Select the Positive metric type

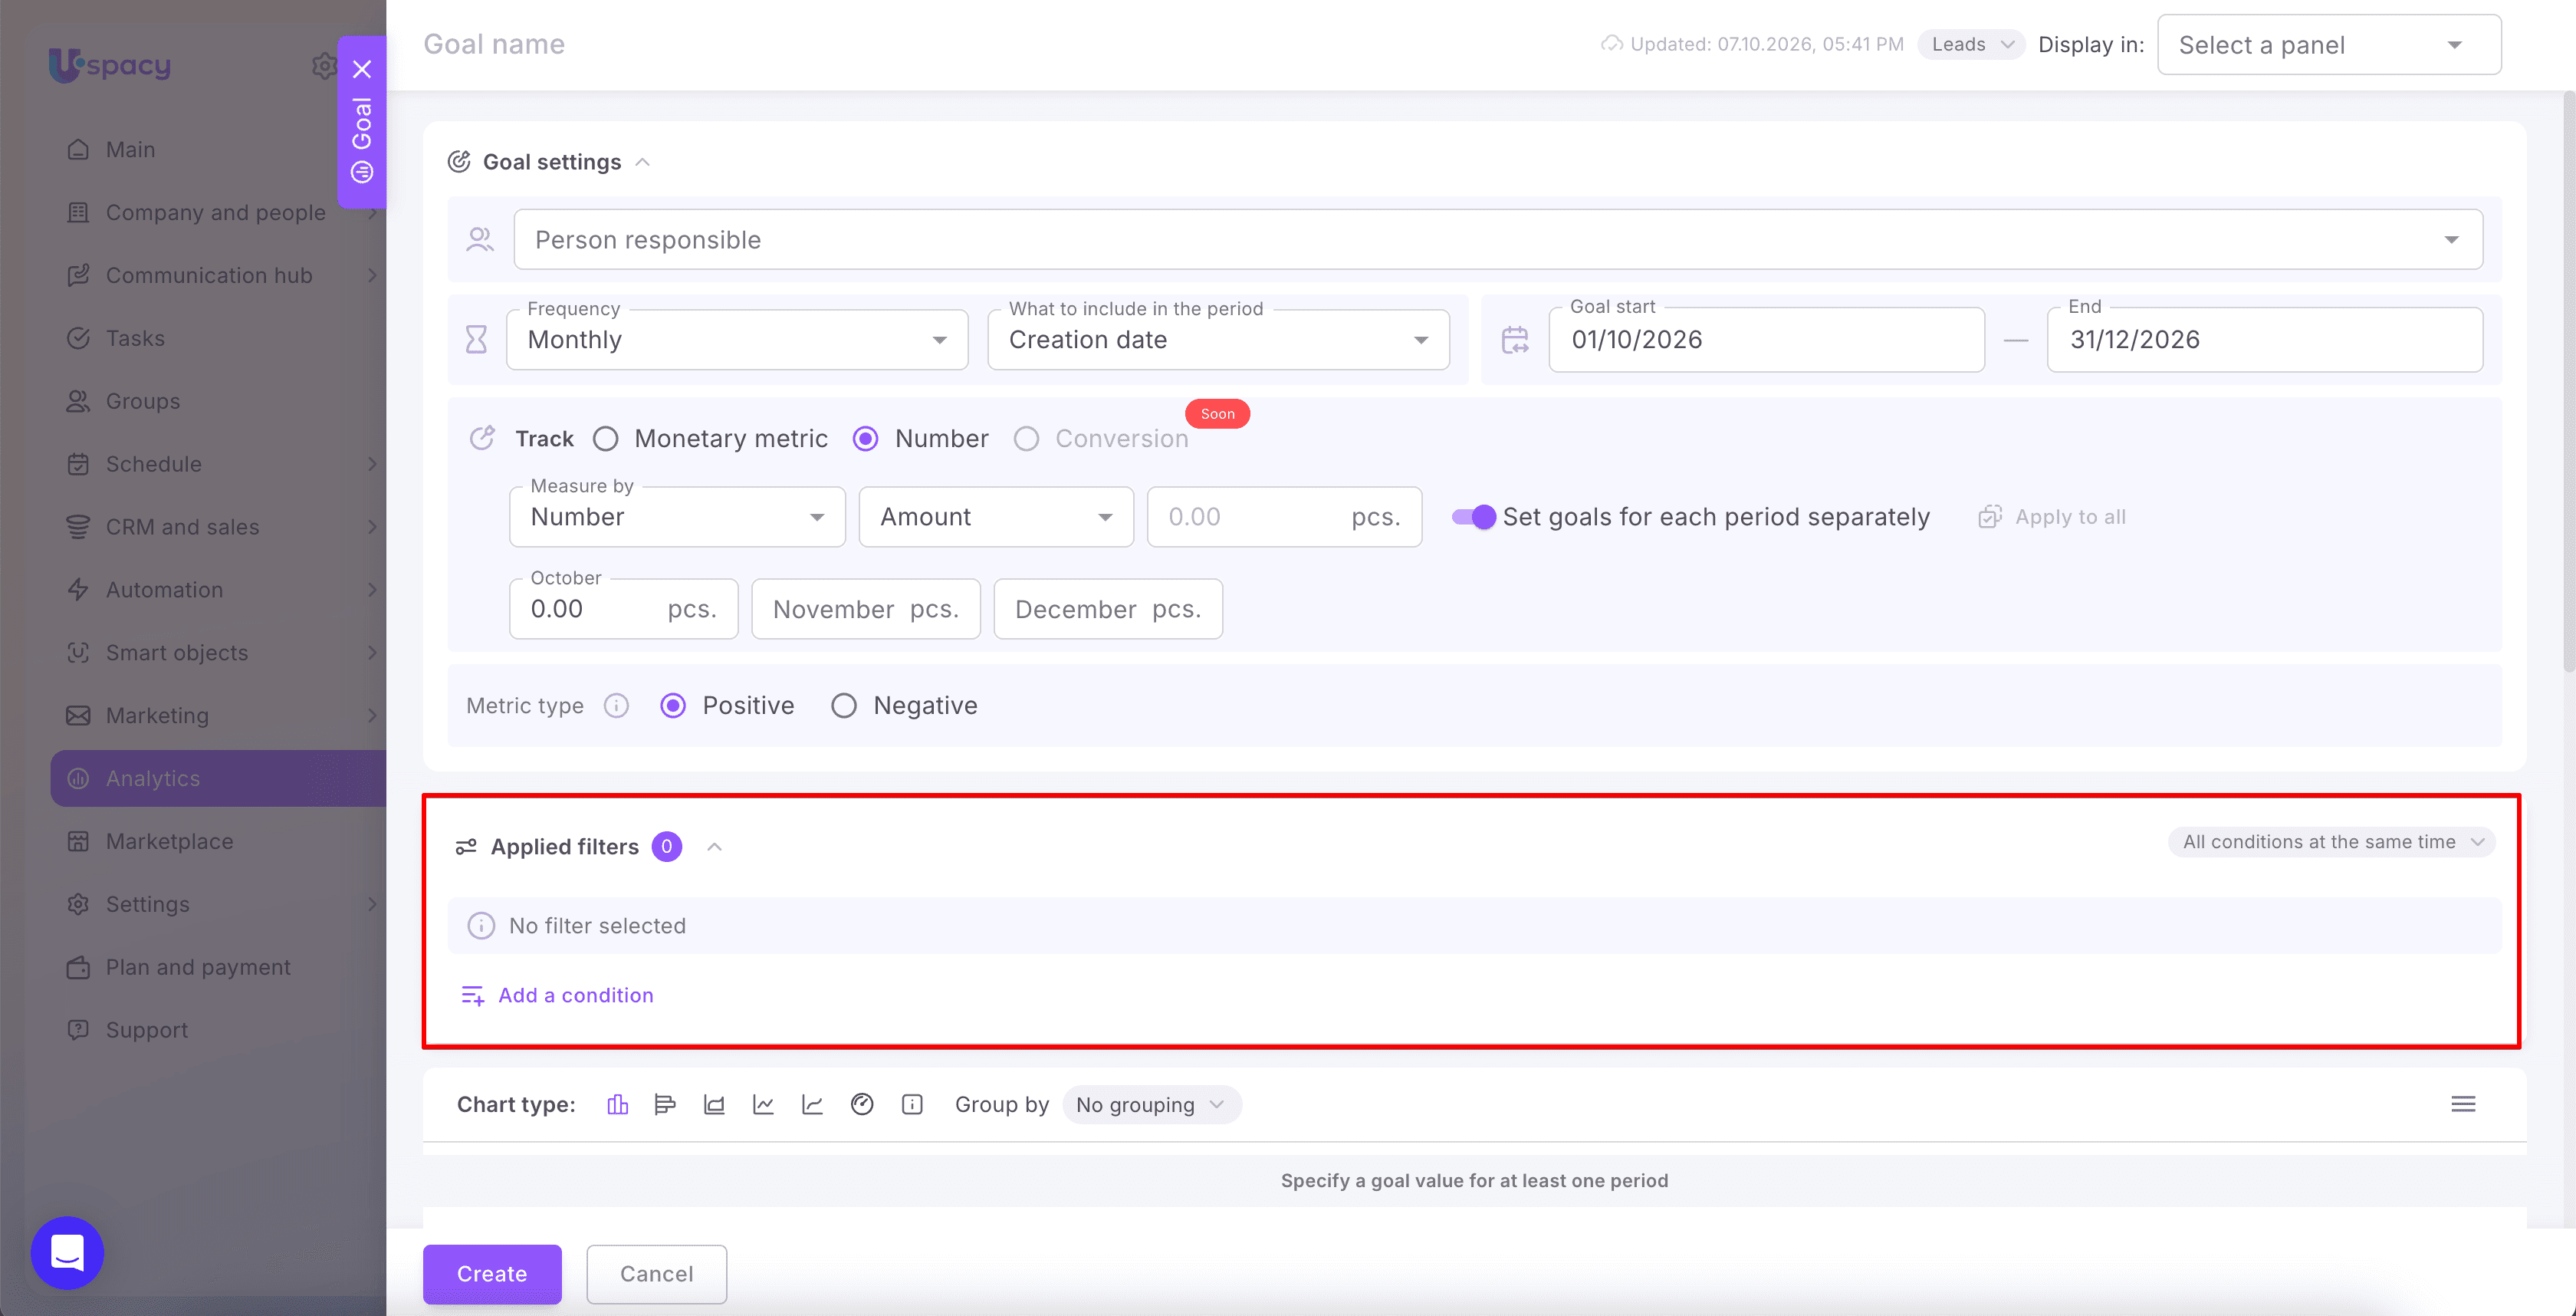[673, 706]
